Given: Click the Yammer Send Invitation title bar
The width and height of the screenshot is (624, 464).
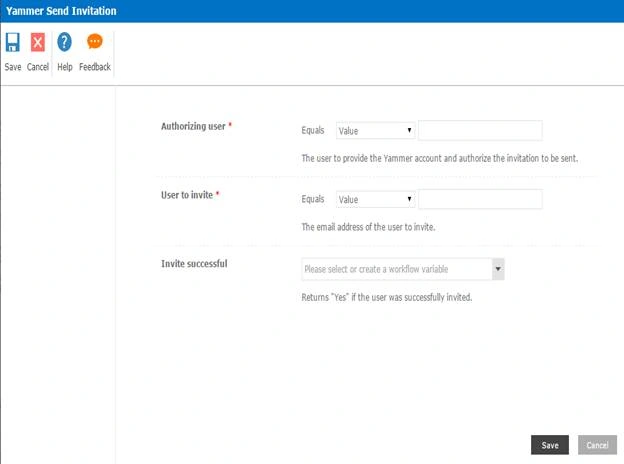Looking at the screenshot, I should (x=312, y=11).
